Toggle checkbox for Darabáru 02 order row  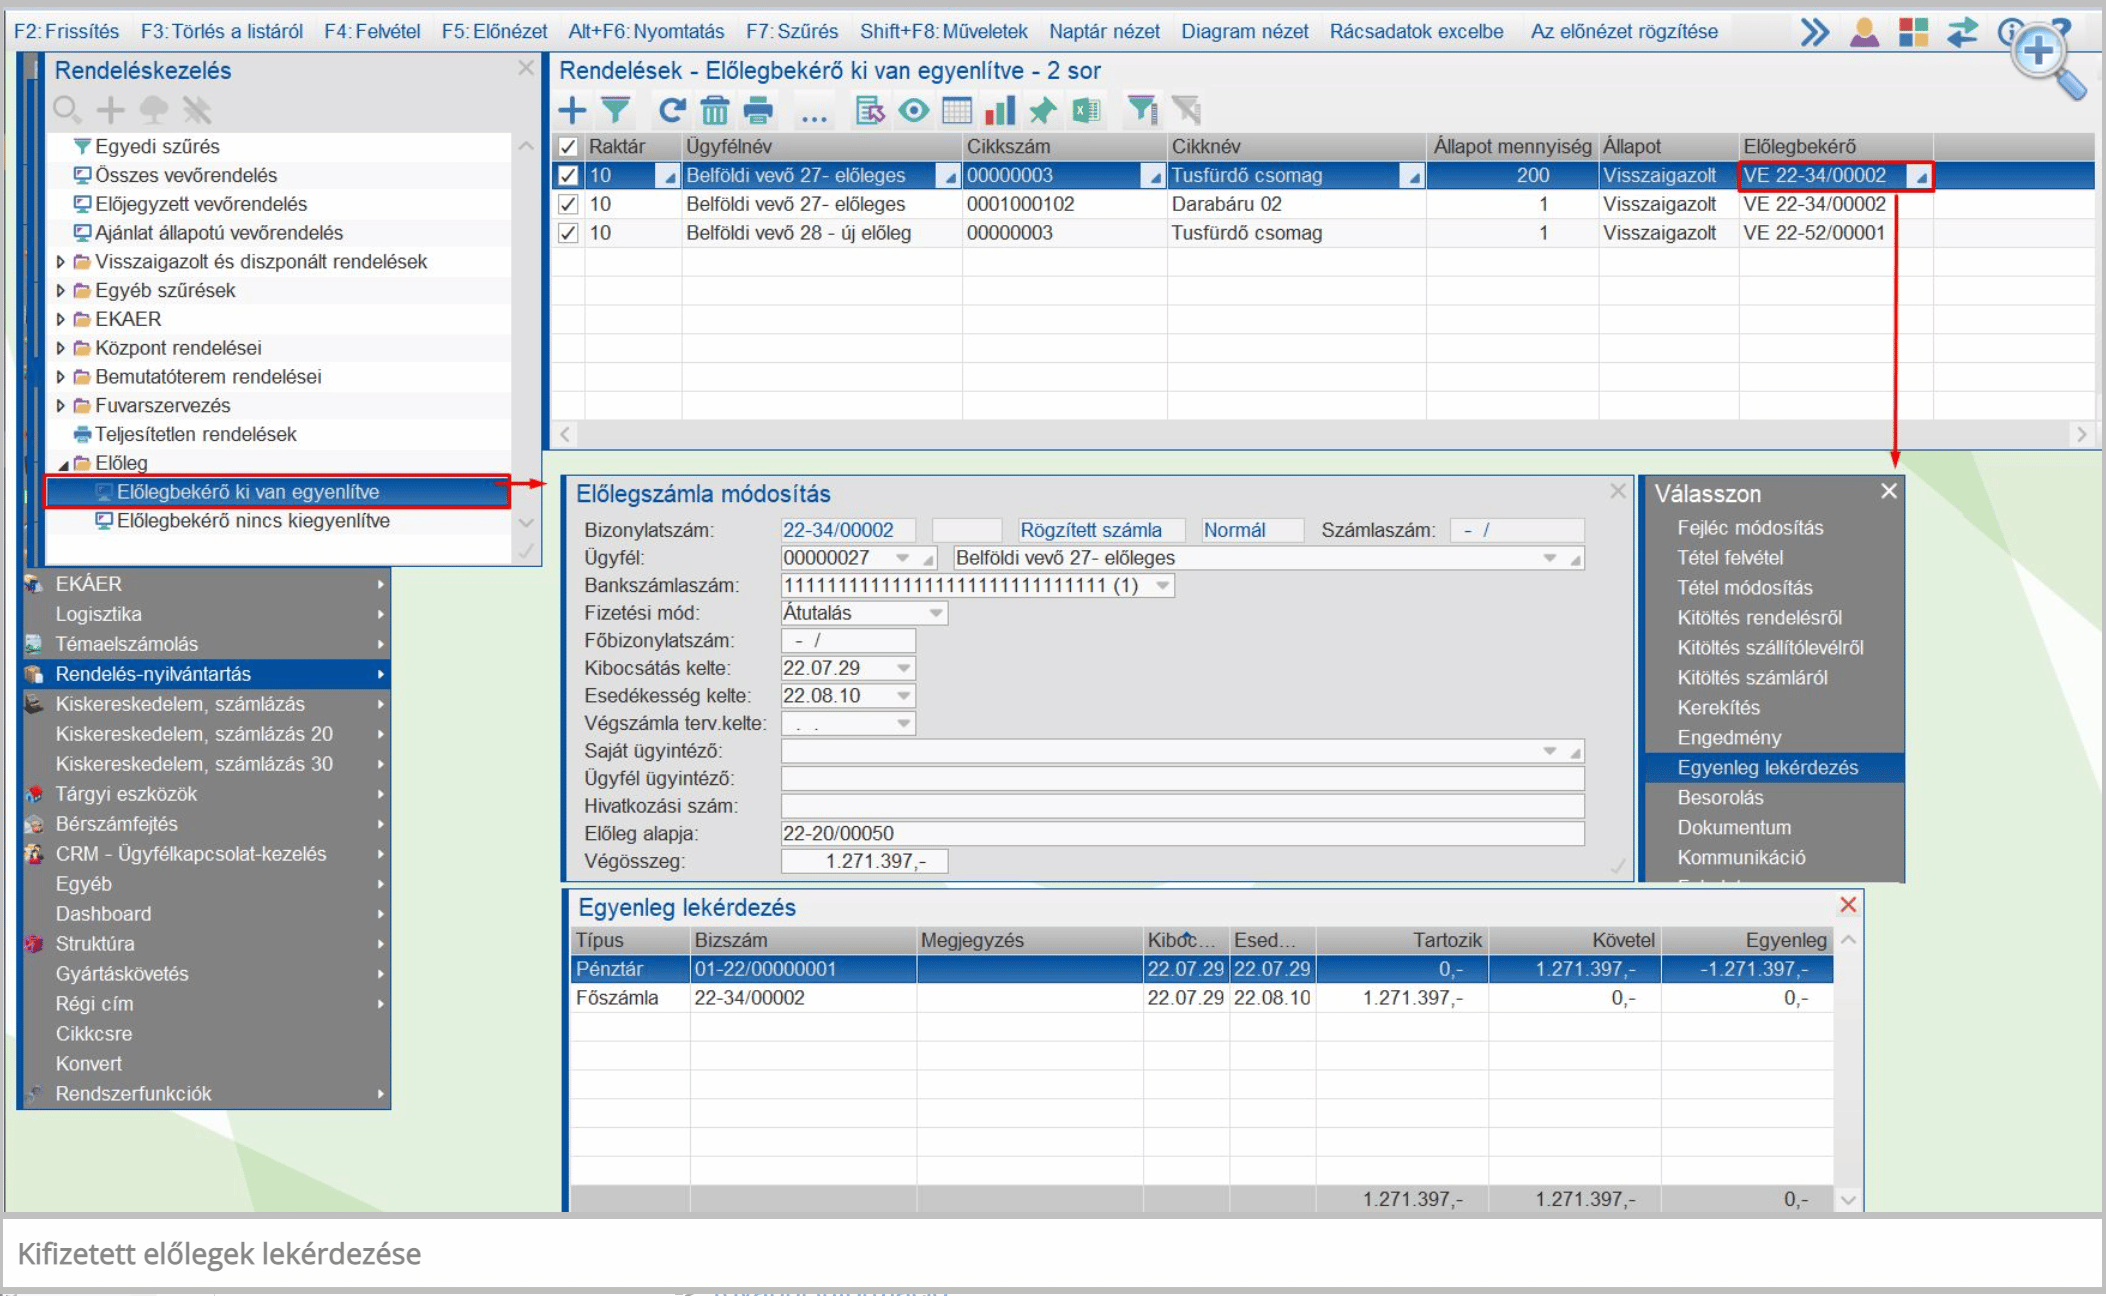pos(568,204)
